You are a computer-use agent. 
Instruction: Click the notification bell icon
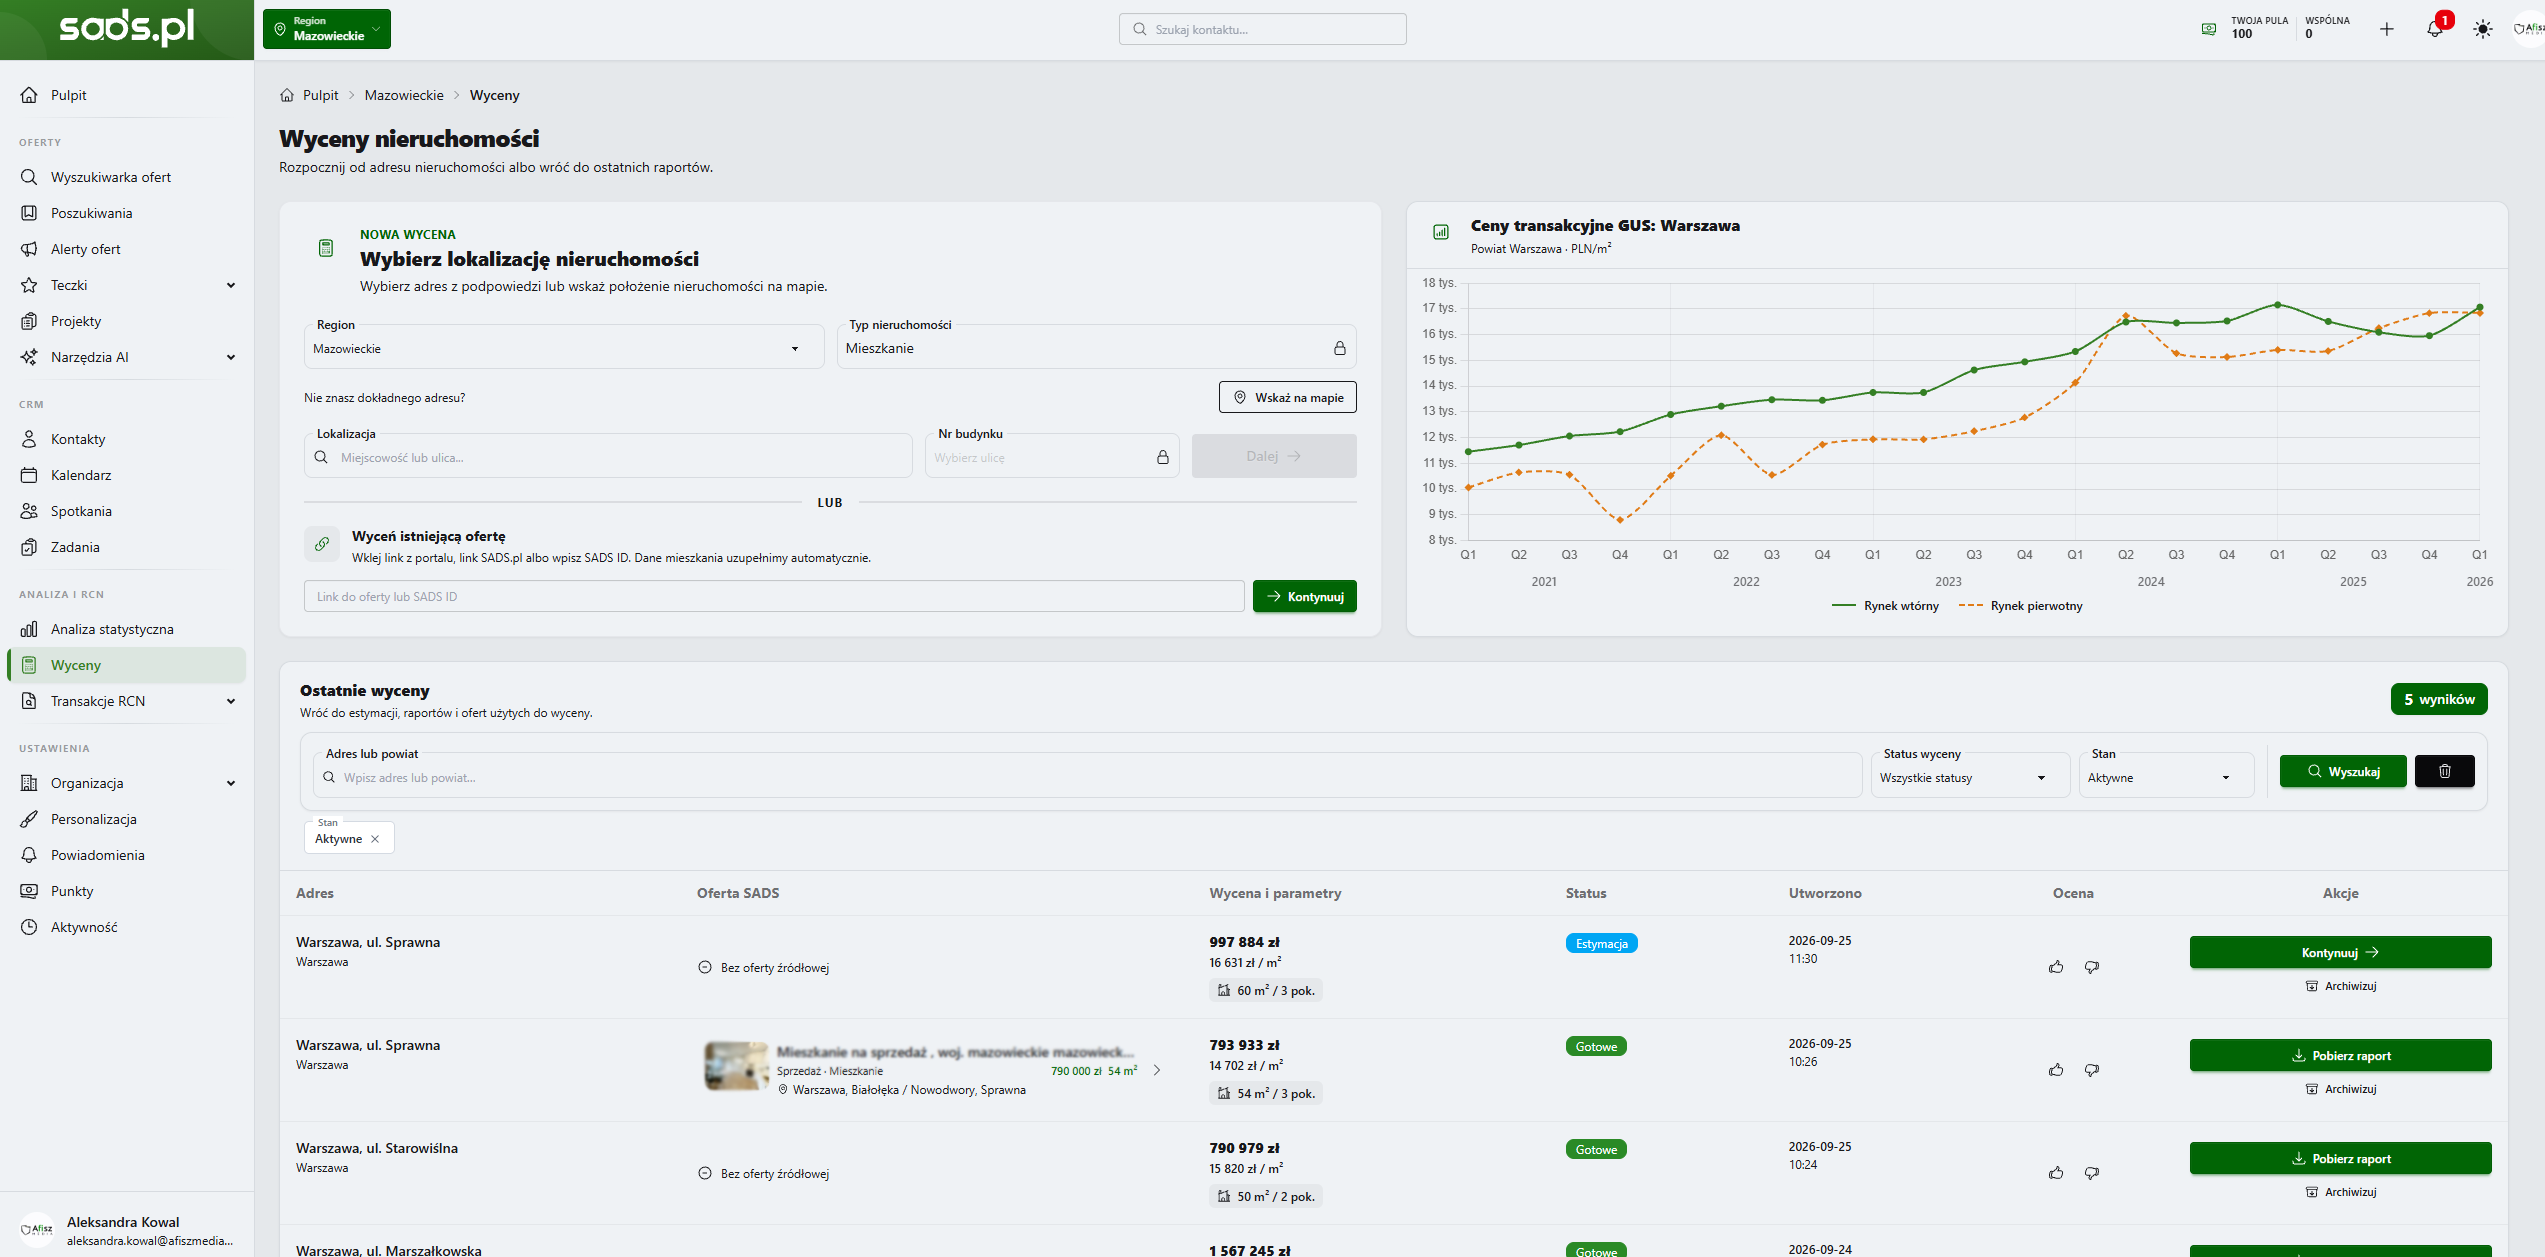tap(2434, 29)
